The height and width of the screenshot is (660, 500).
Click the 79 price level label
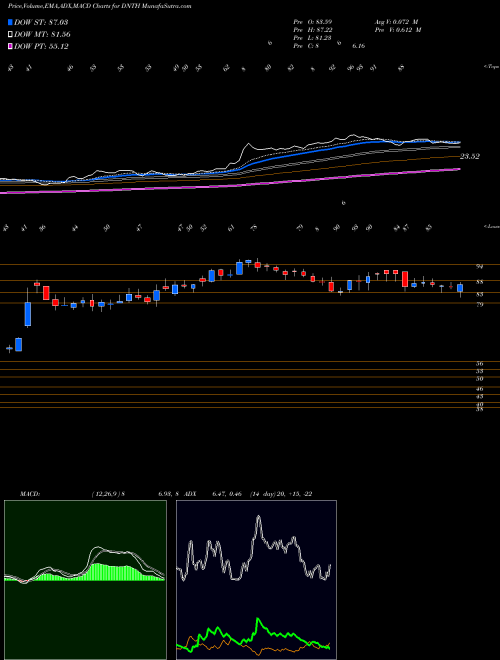pos(479,304)
